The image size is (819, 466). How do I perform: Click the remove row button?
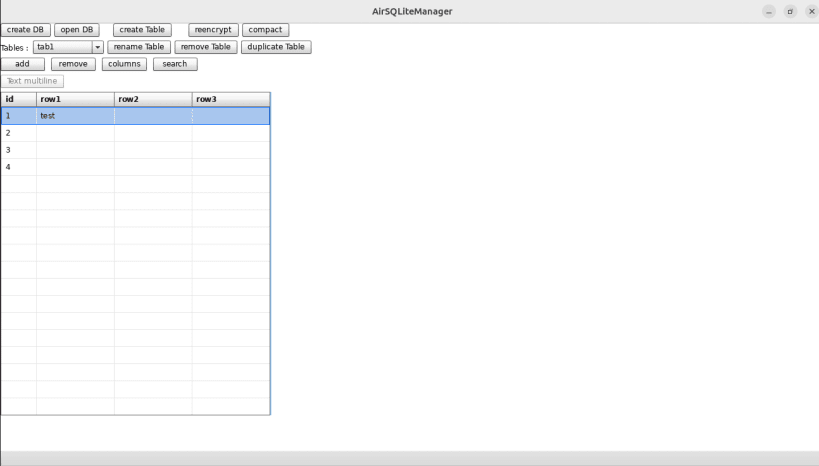(73, 64)
